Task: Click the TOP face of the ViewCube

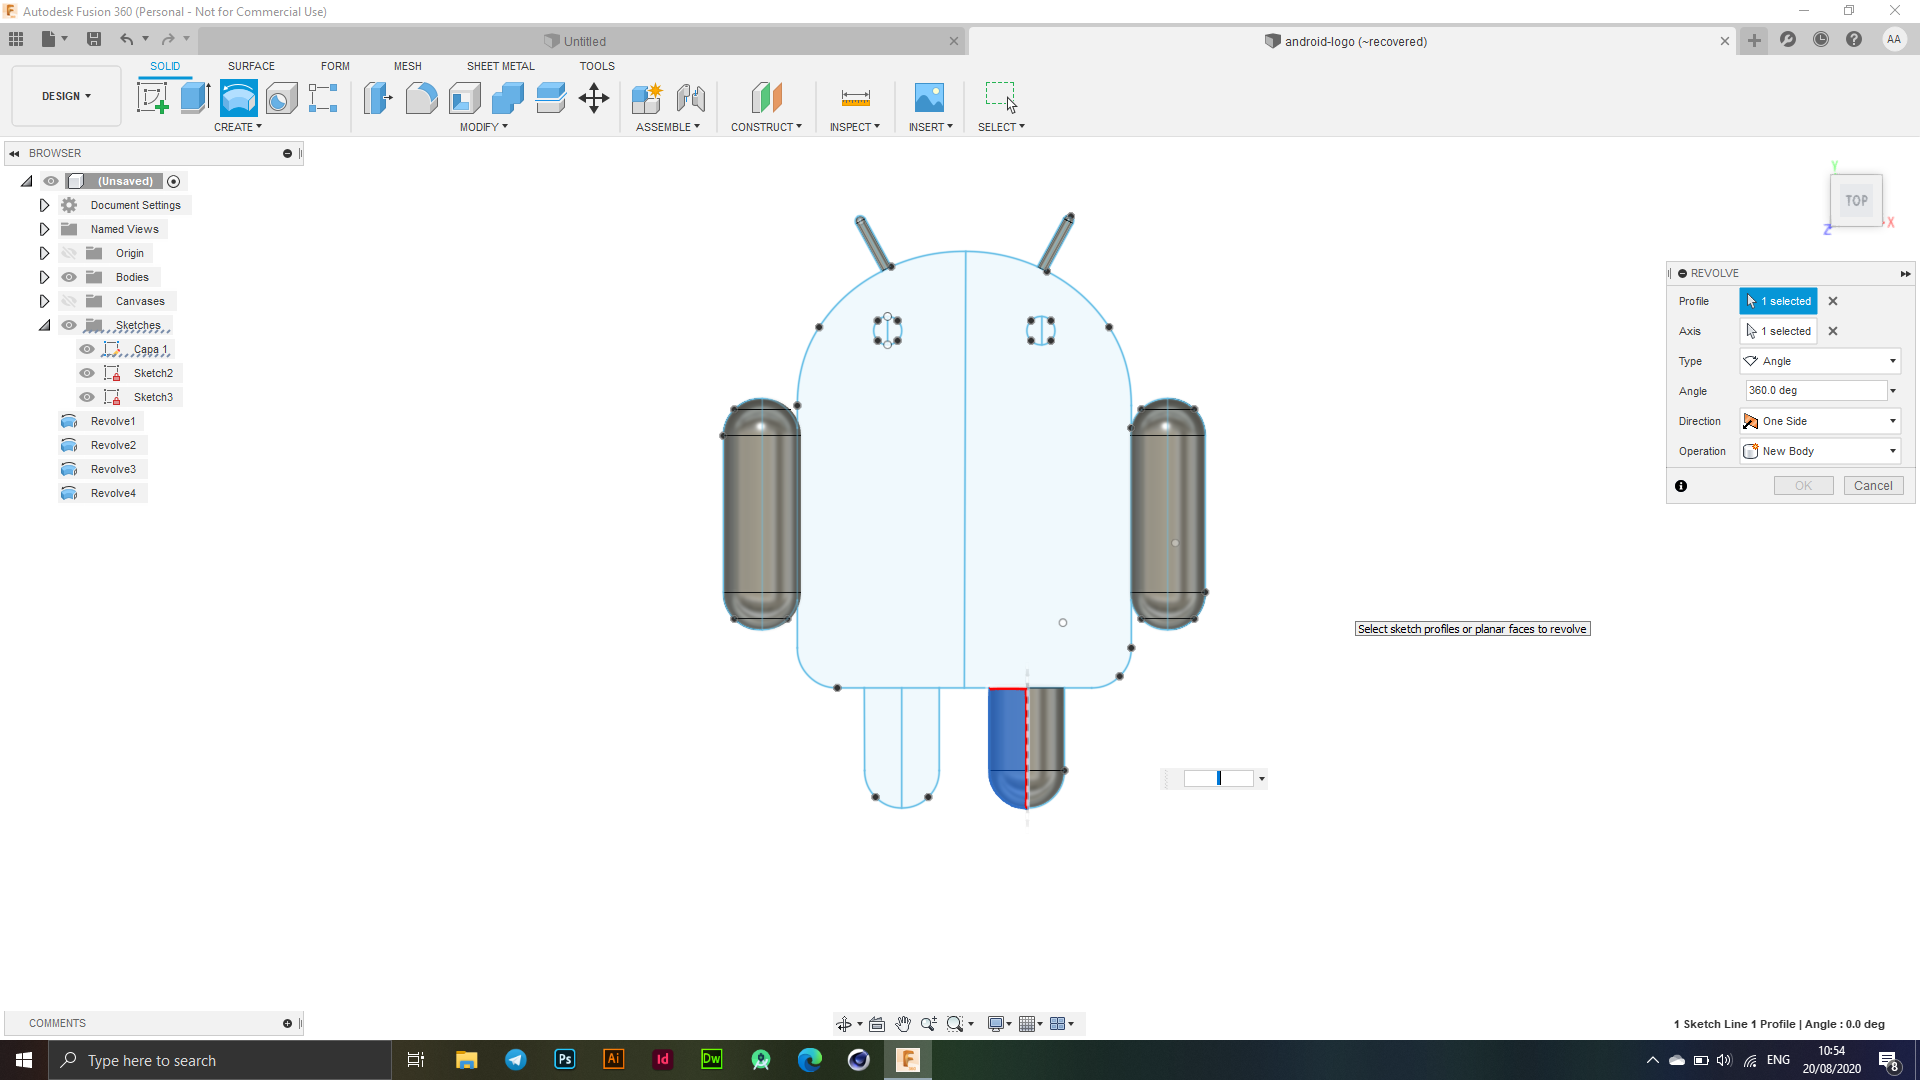Action: [x=1857, y=200]
